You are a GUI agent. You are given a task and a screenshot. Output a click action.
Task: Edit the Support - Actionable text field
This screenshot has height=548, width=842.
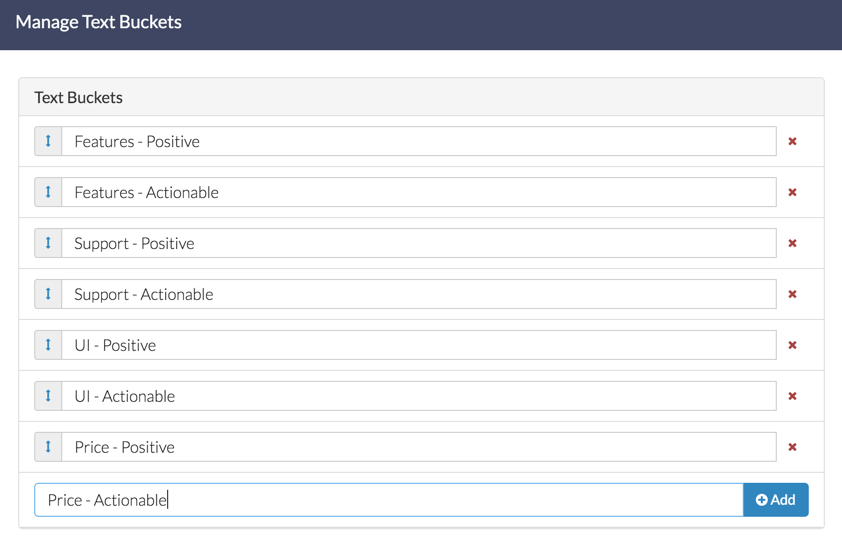pyautogui.click(x=418, y=295)
